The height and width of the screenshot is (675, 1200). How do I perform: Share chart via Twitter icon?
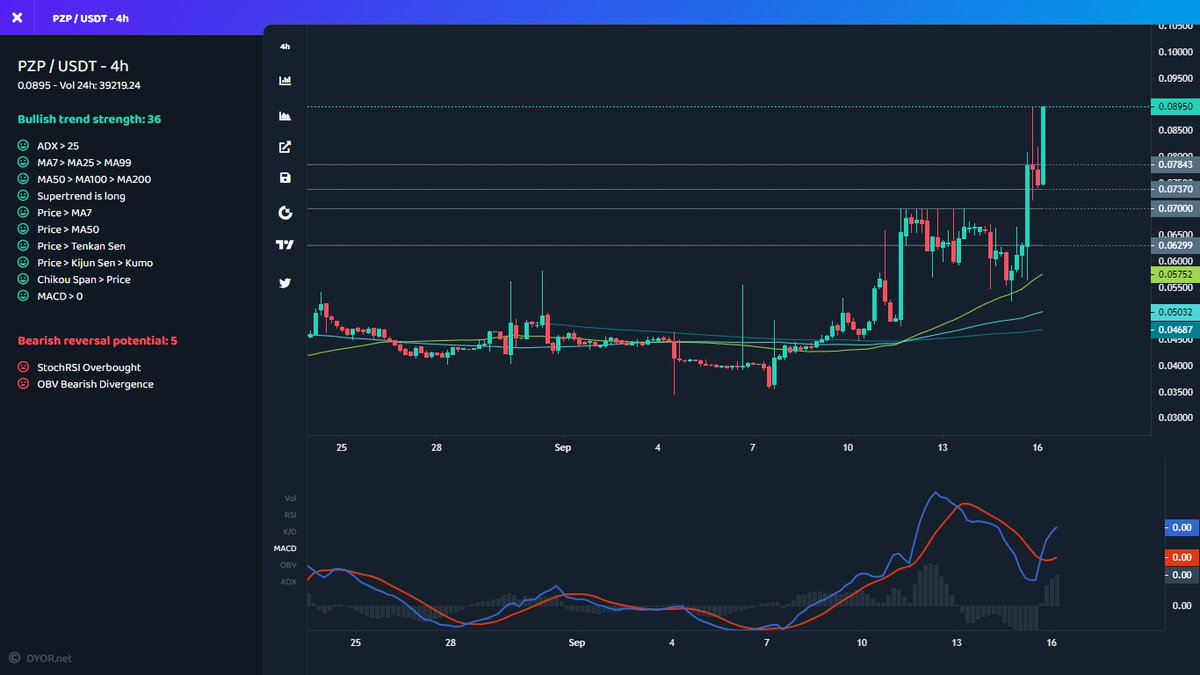click(285, 283)
